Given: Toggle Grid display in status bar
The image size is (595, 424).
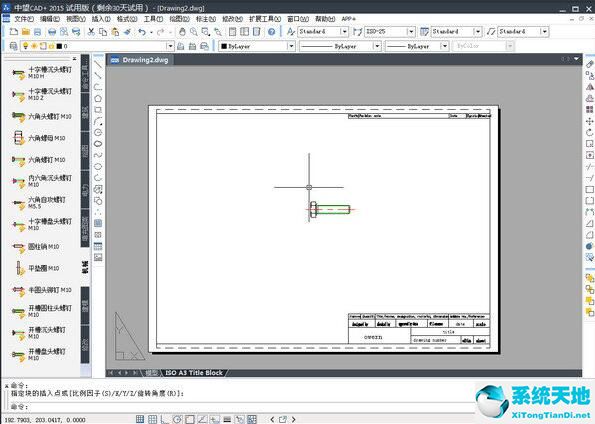Looking at the screenshot, I should click(x=153, y=419).
